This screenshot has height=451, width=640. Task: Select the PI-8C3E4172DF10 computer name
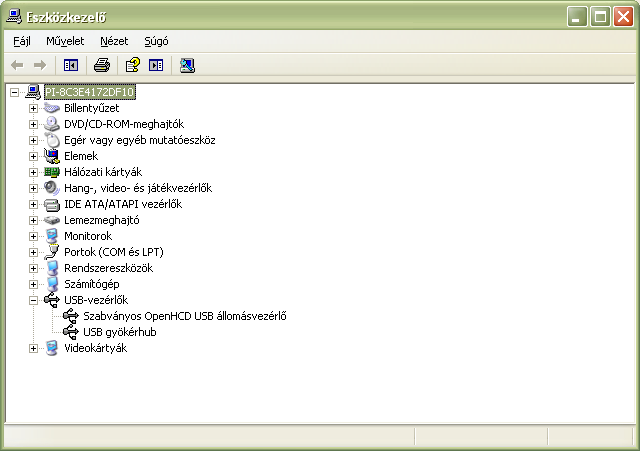pos(89,92)
